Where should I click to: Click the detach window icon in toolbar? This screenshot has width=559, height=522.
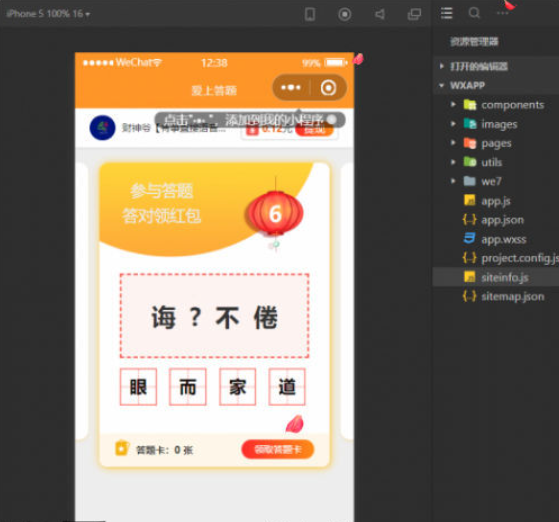(414, 14)
